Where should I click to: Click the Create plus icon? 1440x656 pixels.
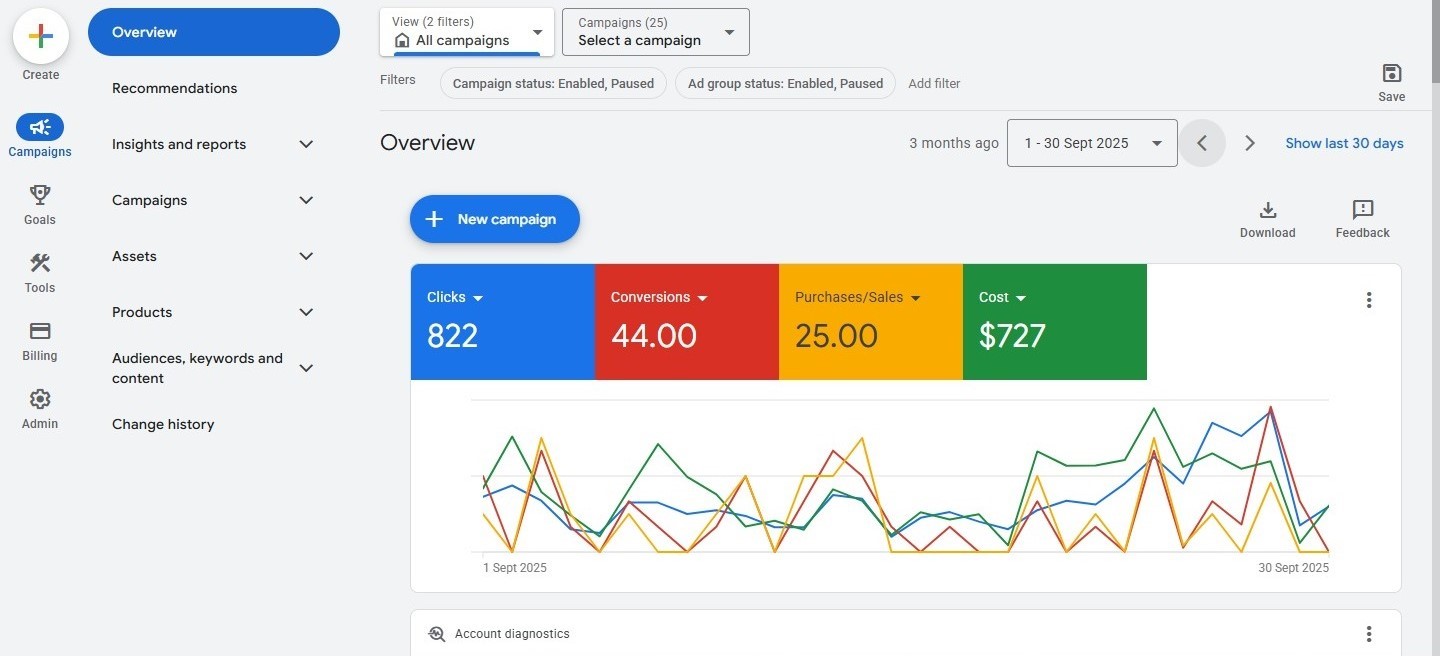[x=40, y=37]
